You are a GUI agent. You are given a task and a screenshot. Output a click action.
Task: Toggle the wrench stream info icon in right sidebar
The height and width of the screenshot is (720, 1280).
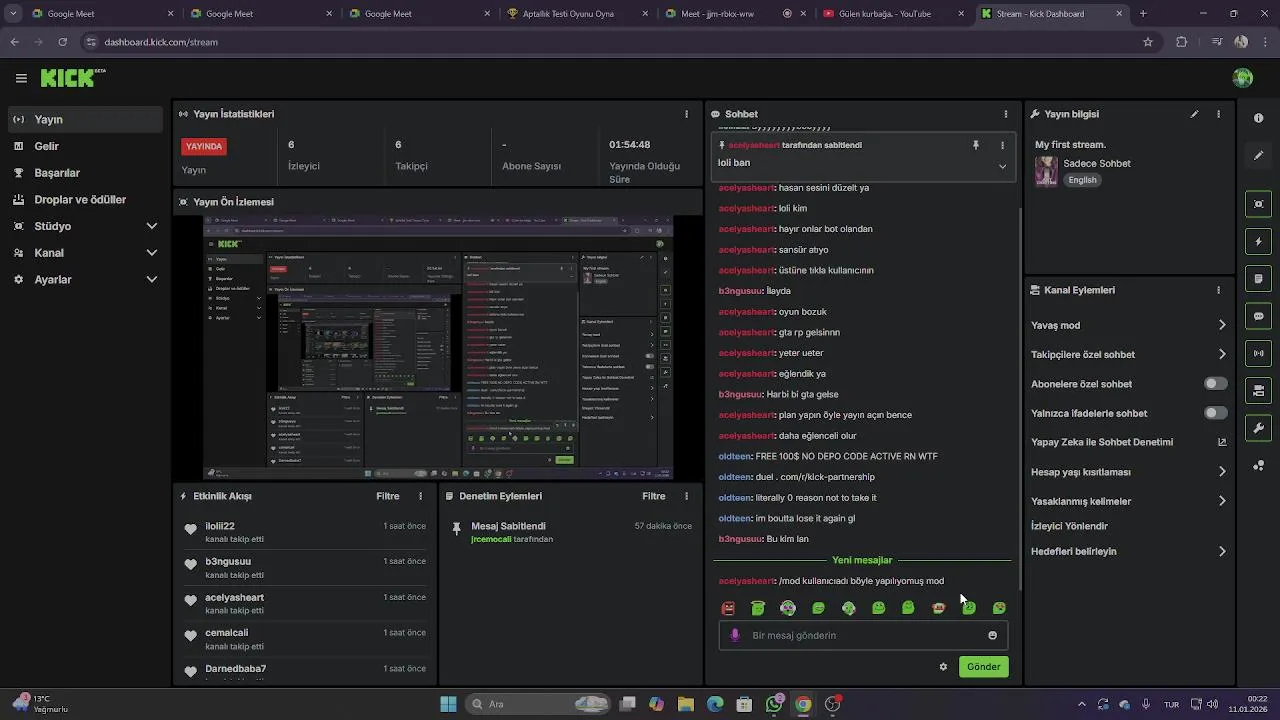tap(1258, 428)
